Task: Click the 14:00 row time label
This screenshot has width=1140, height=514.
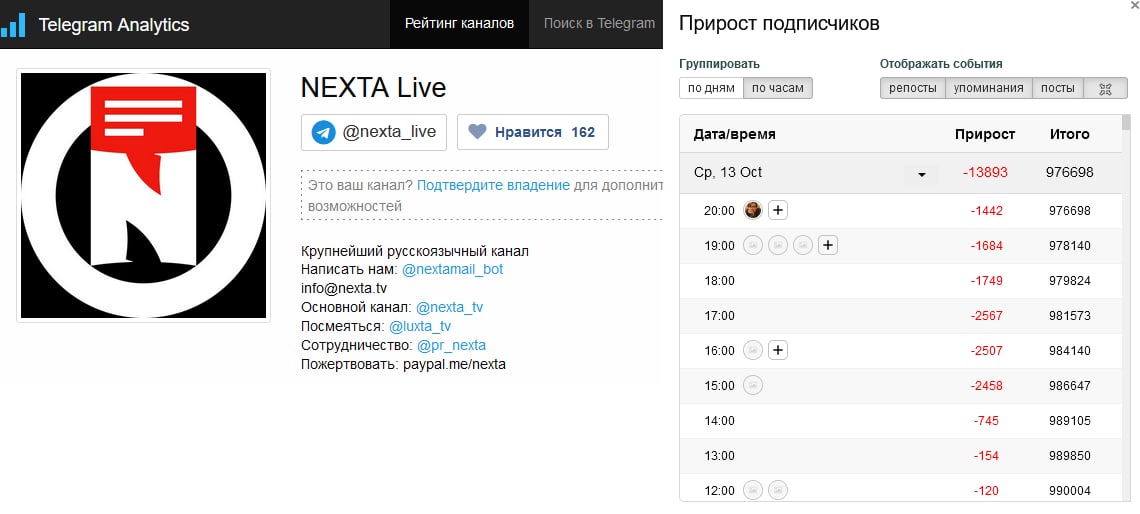Action: (719, 420)
